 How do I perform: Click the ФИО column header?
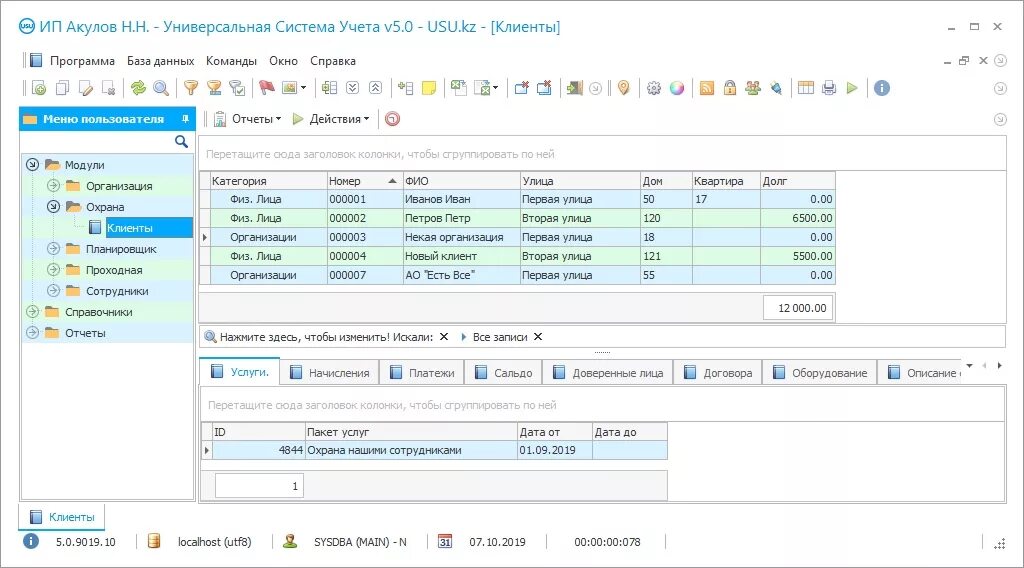point(461,181)
